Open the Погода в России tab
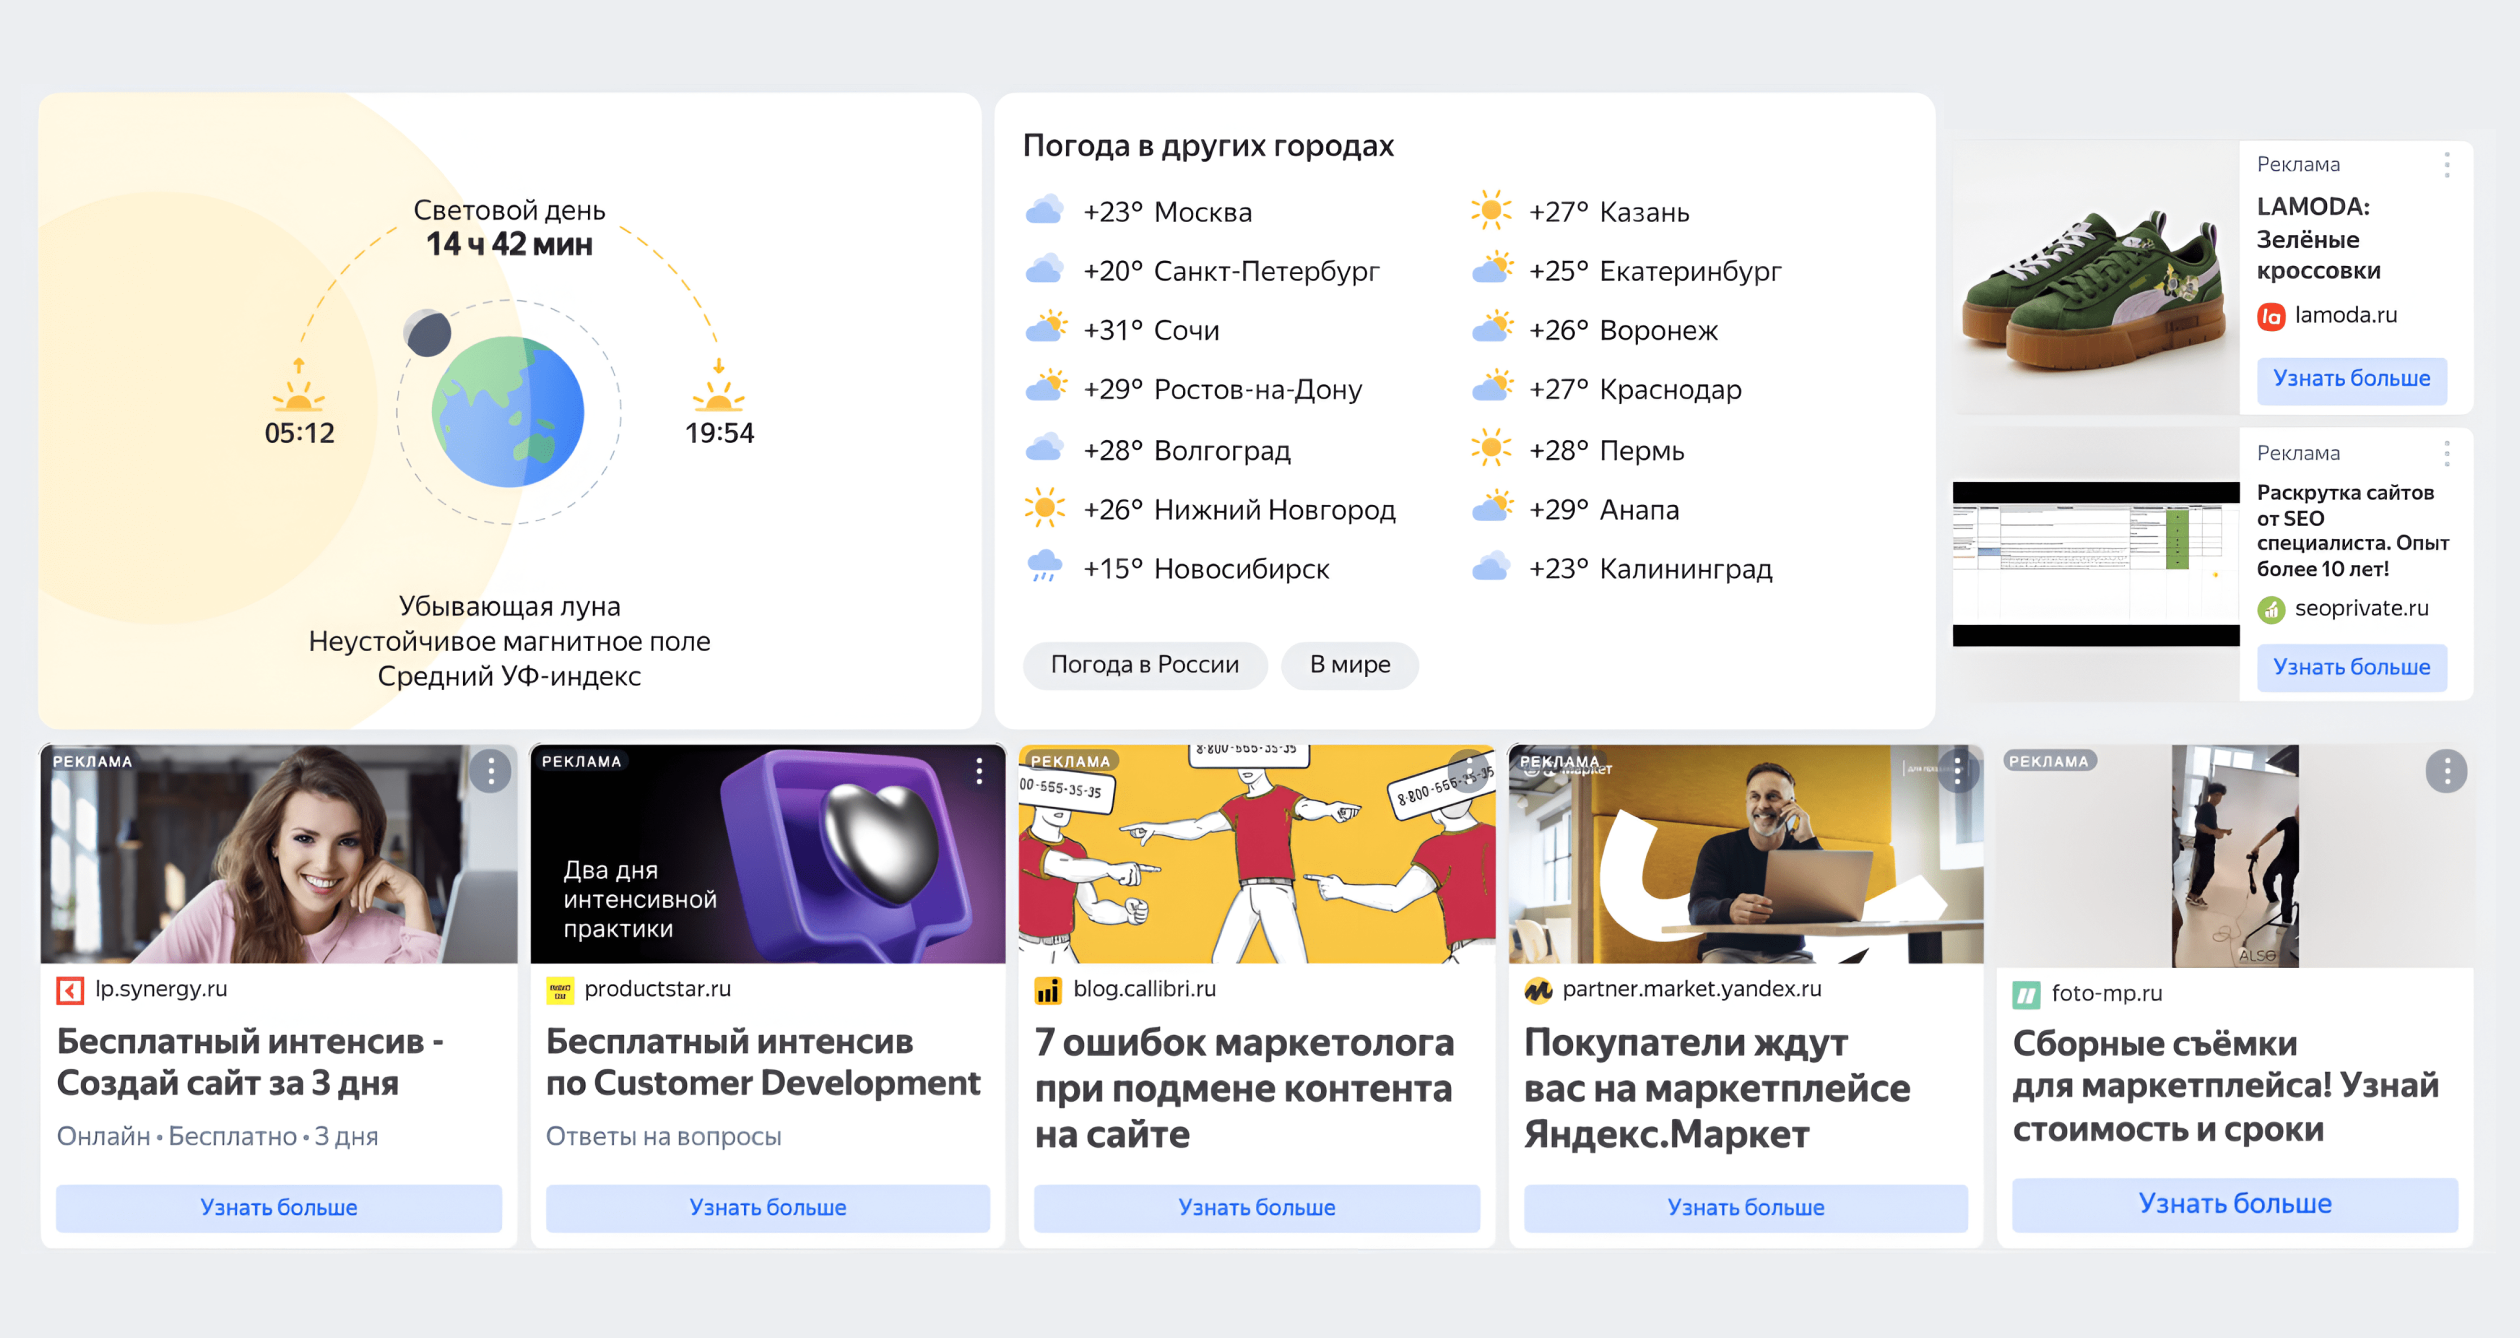This screenshot has width=2520, height=1338. [x=1145, y=665]
